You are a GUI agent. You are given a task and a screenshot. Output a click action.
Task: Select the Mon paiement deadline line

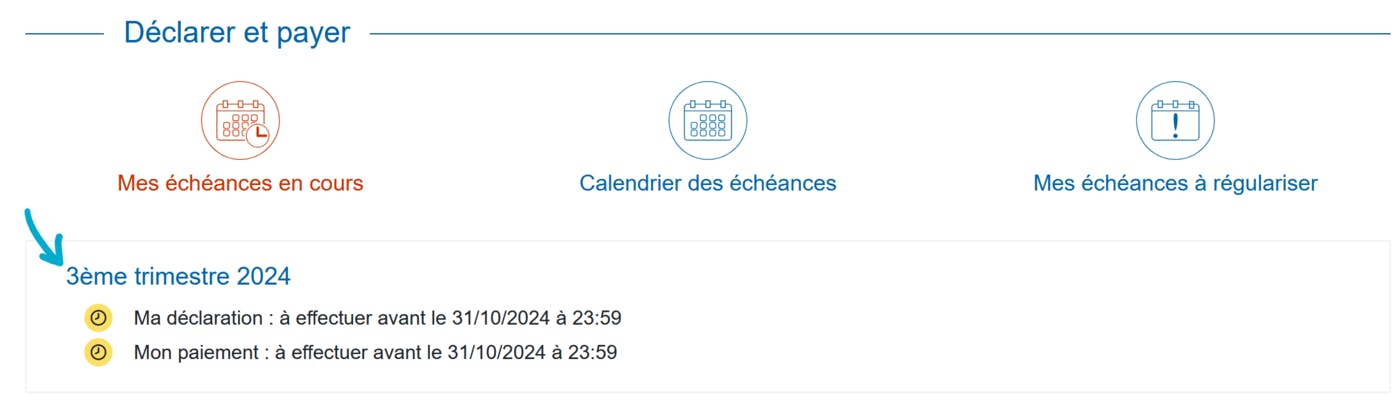point(375,353)
